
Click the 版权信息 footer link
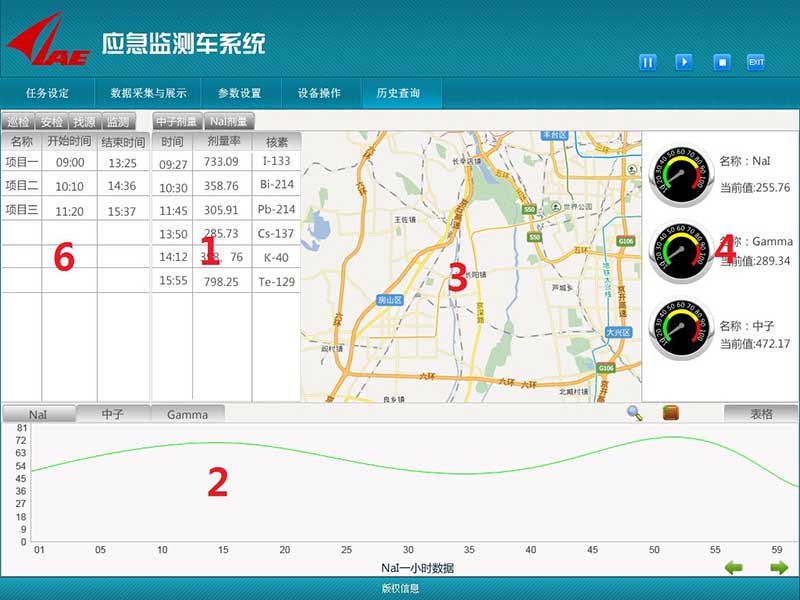401,588
